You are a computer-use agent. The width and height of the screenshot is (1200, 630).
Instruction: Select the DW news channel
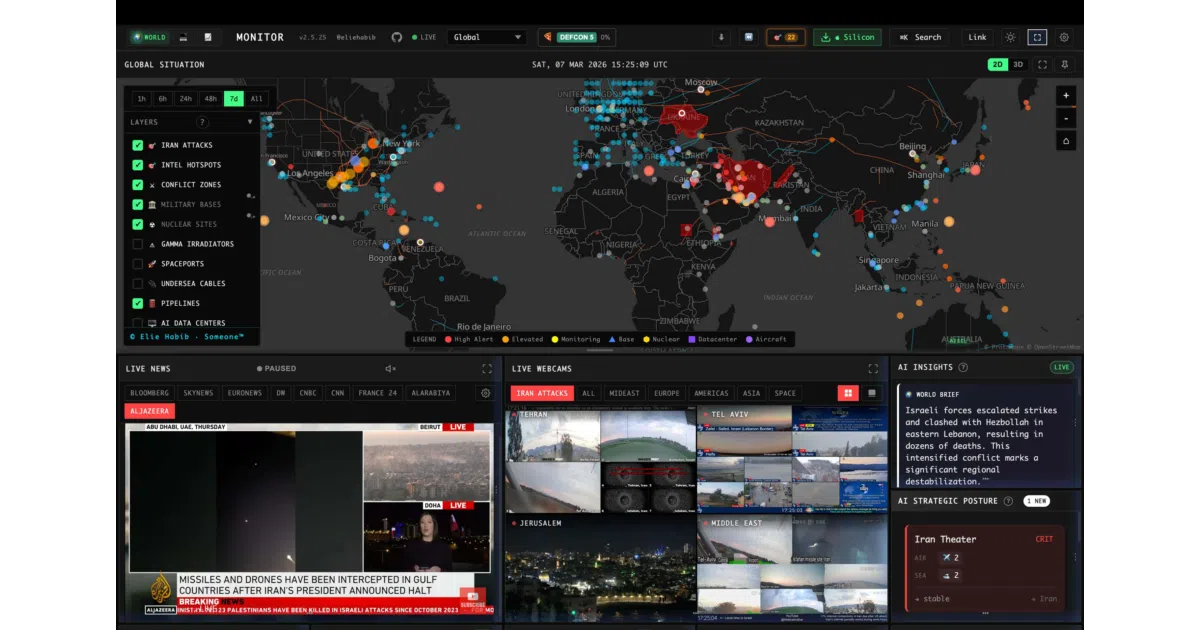281,393
